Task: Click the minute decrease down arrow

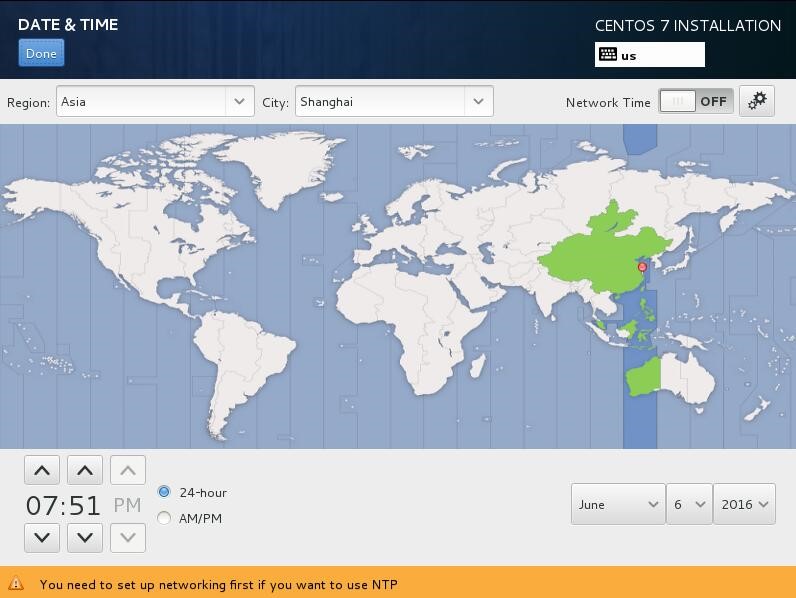Action: [85, 538]
